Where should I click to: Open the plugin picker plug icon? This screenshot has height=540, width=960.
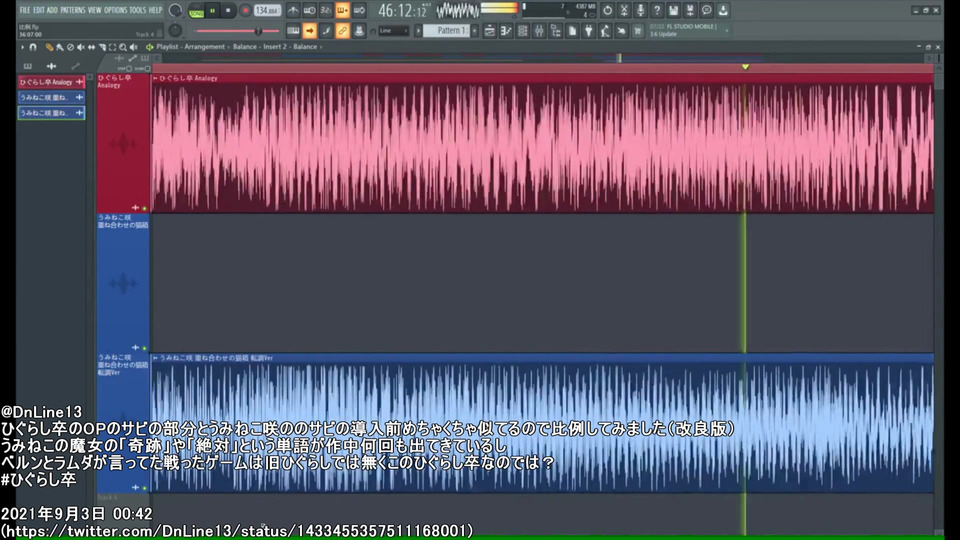[588, 31]
